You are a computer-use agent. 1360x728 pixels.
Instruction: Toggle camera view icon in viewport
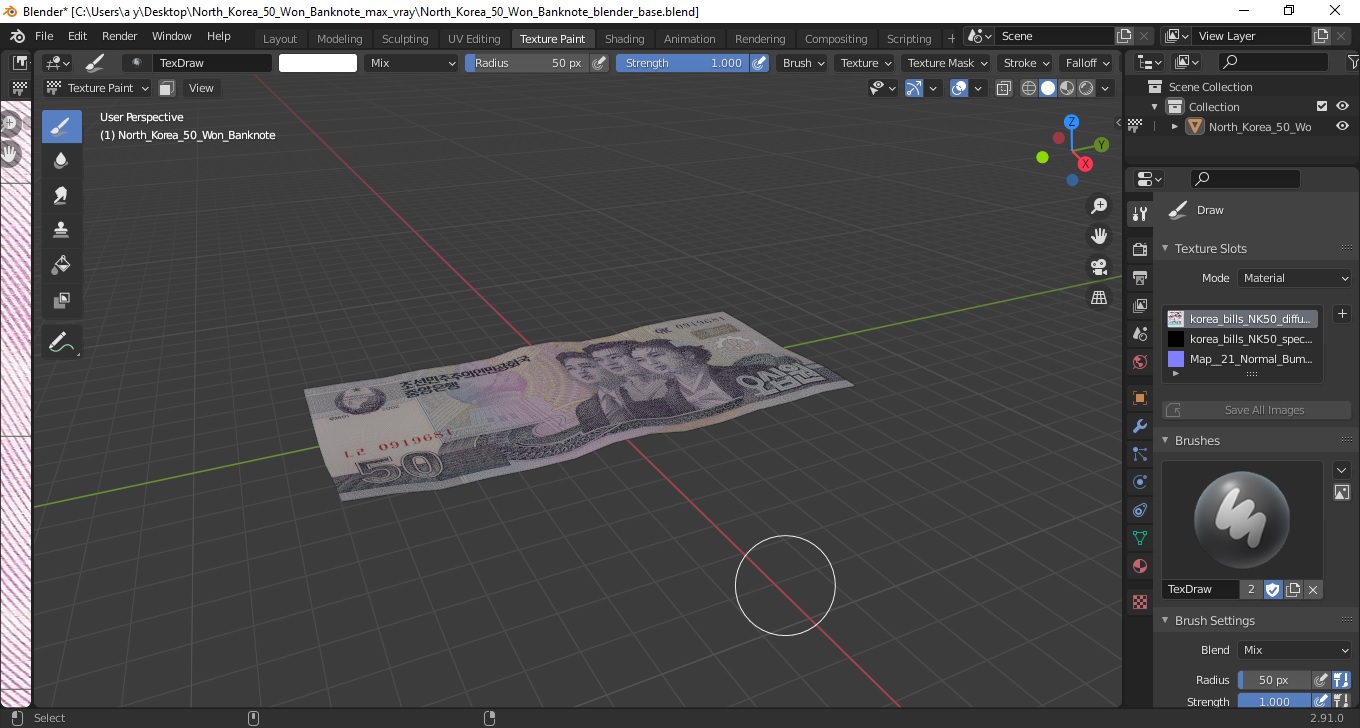(1099, 267)
